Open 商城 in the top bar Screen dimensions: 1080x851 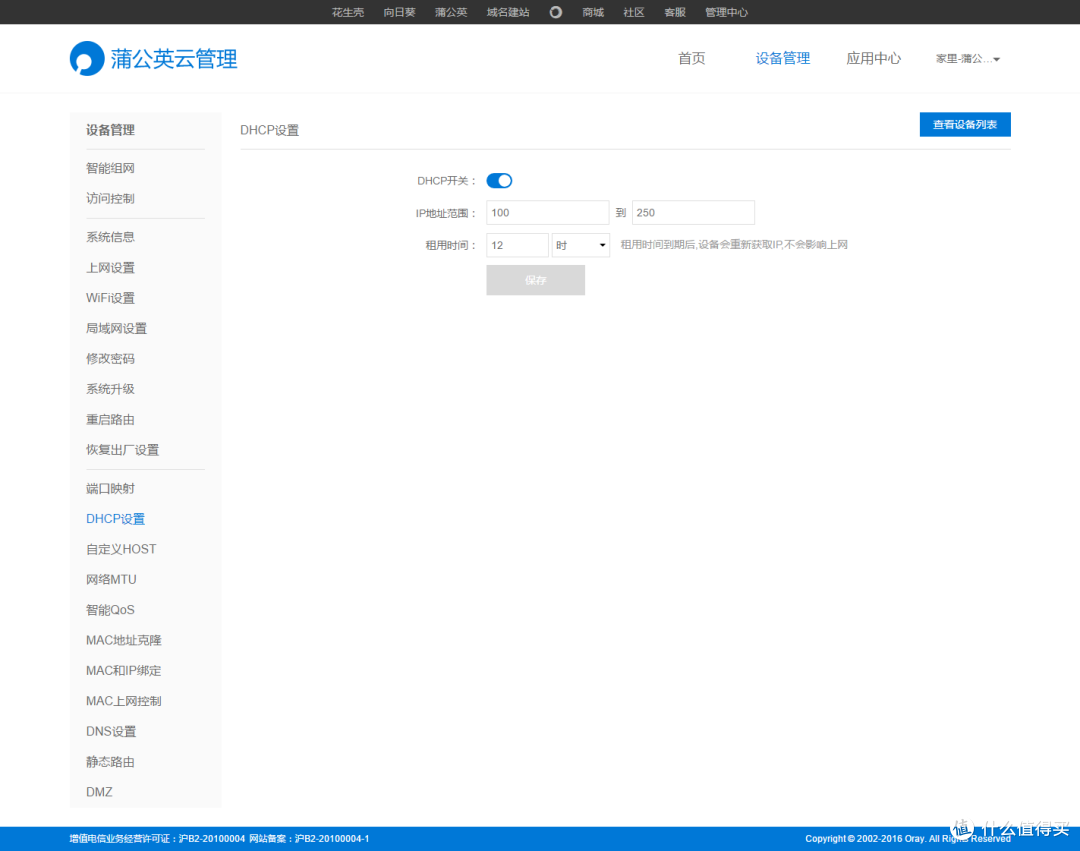point(593,12)
